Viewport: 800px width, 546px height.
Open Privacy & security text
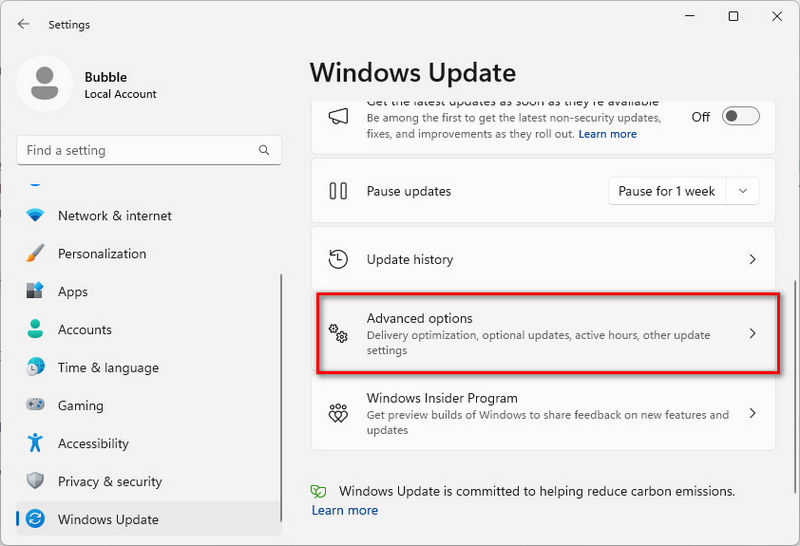pyautogui.click(x=110, y=481)
